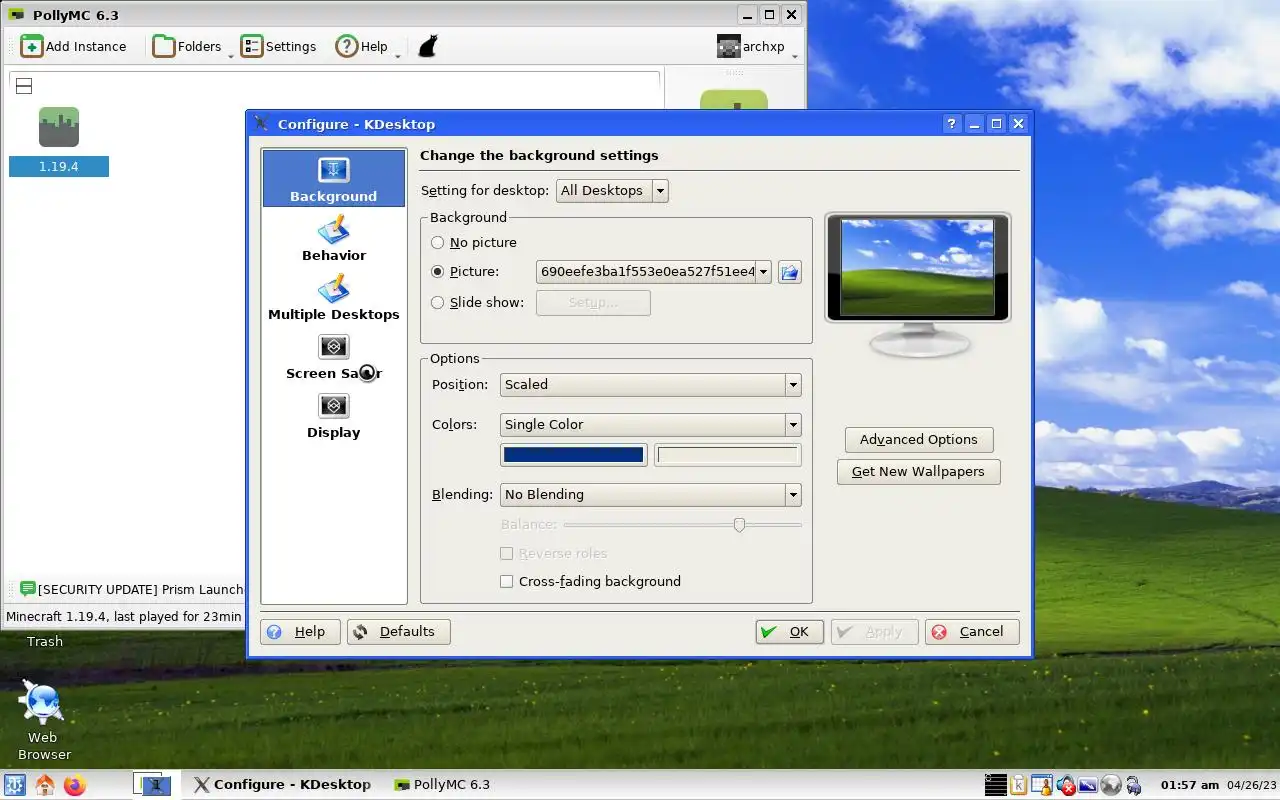Click the desktop pager icon on taskbar
The height and width of the screenshot is (800, 1280).
click(x=153, y=785)
